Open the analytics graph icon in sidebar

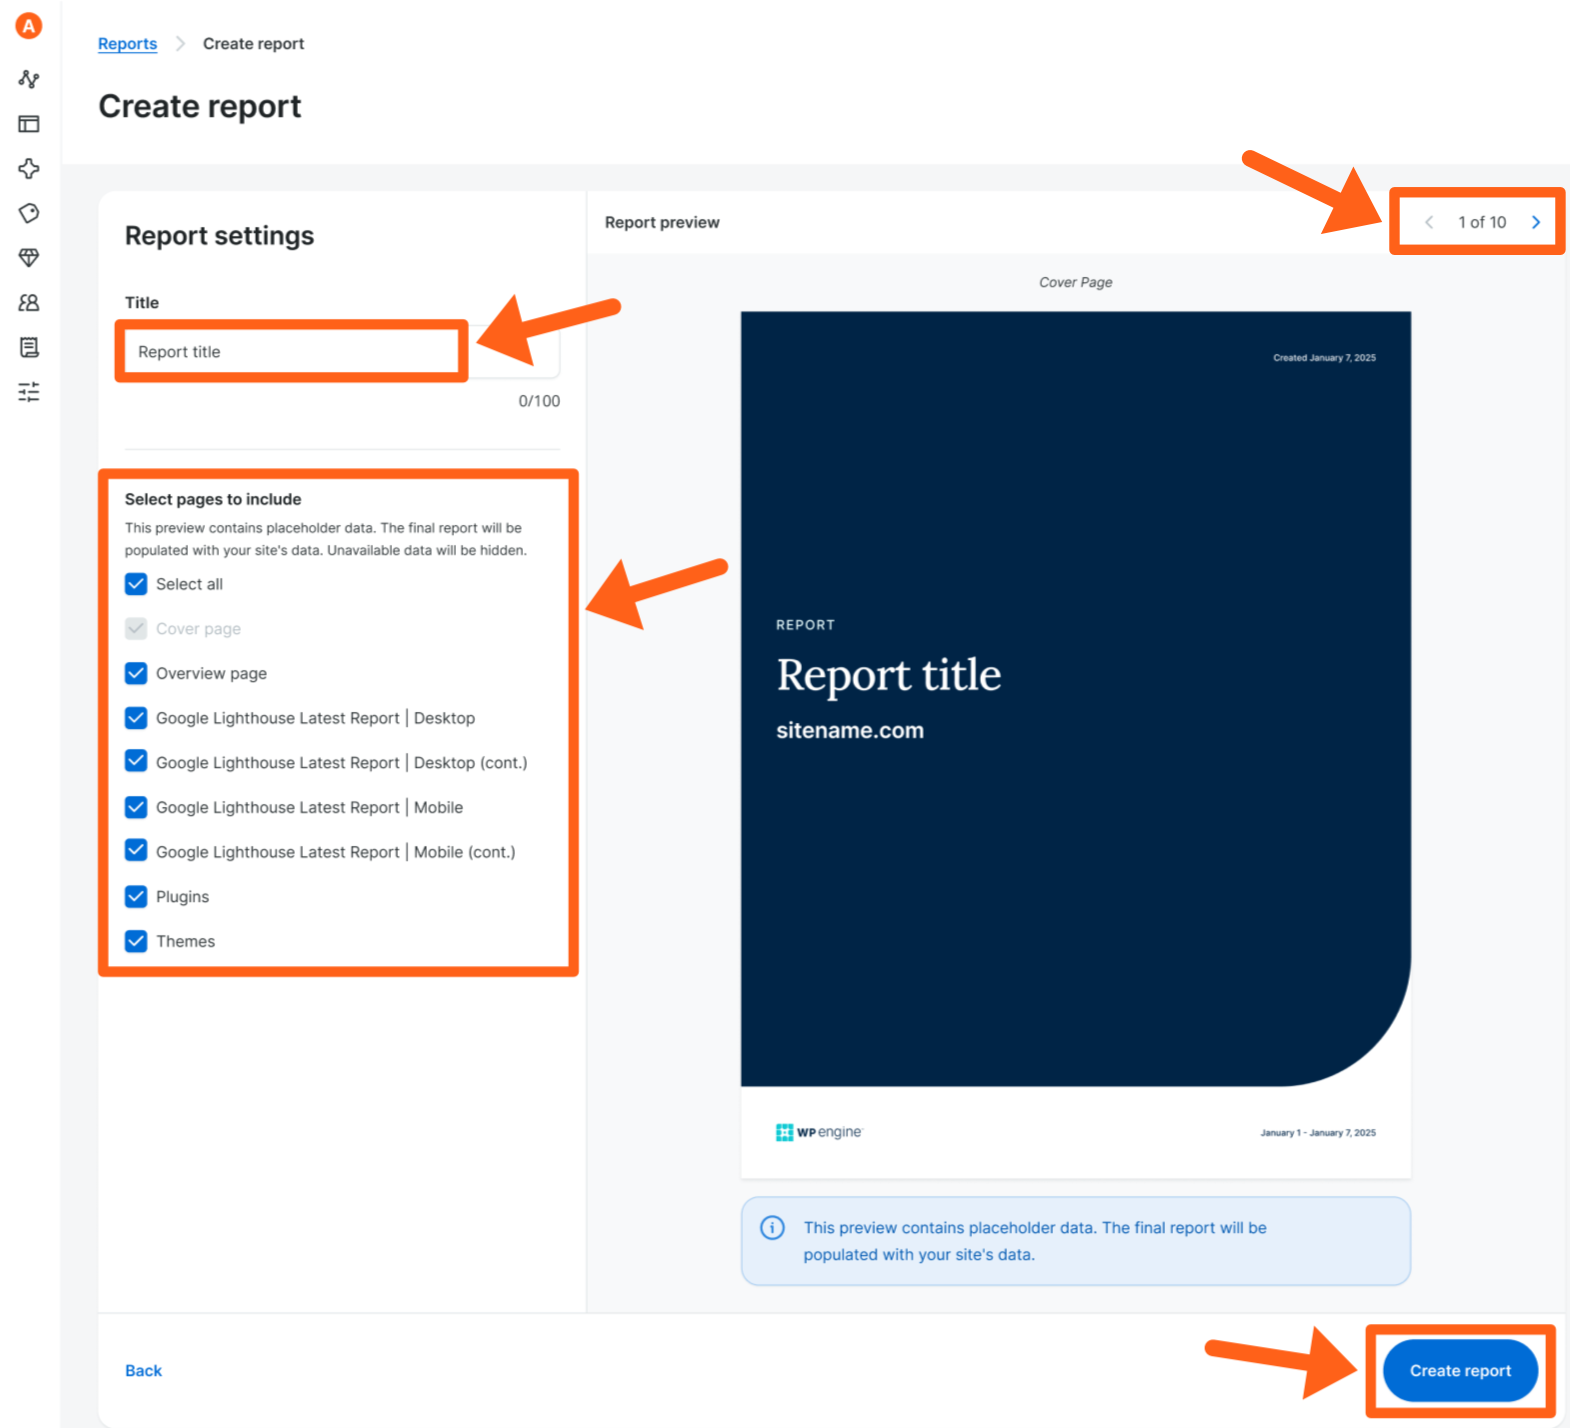point(29,79)
